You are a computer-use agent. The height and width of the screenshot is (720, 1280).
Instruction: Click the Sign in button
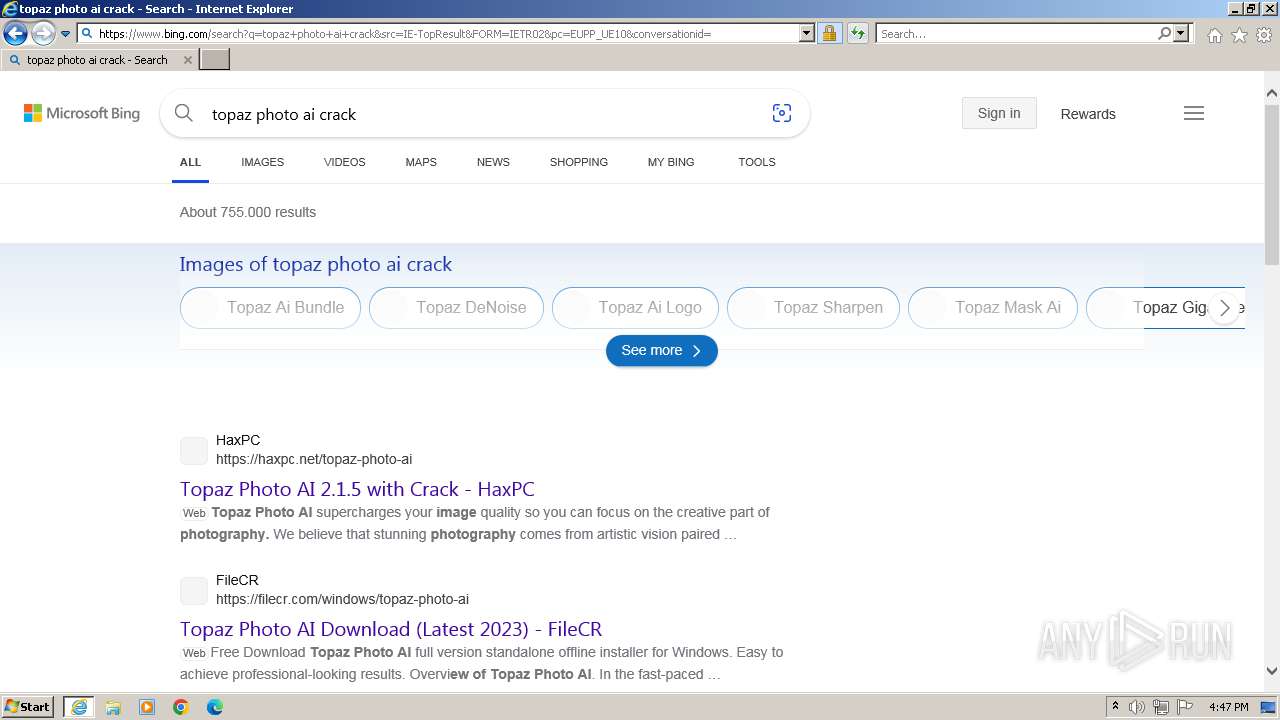pyautogui.click(x=999, y=114)
